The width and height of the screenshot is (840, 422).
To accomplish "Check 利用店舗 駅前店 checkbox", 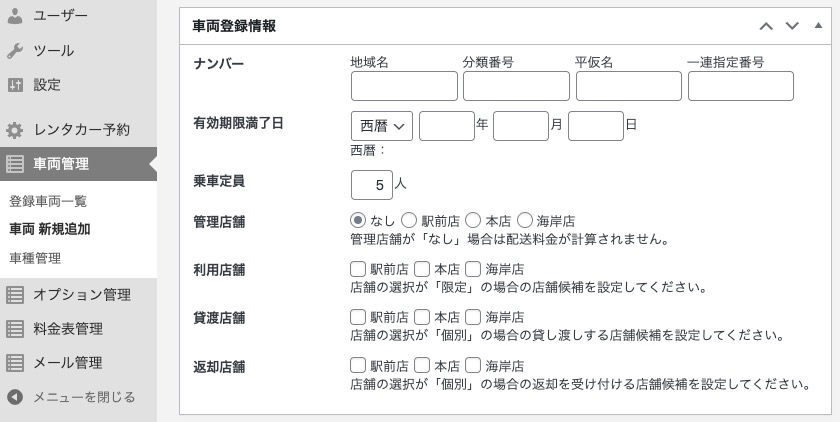I will click(358, 268).
